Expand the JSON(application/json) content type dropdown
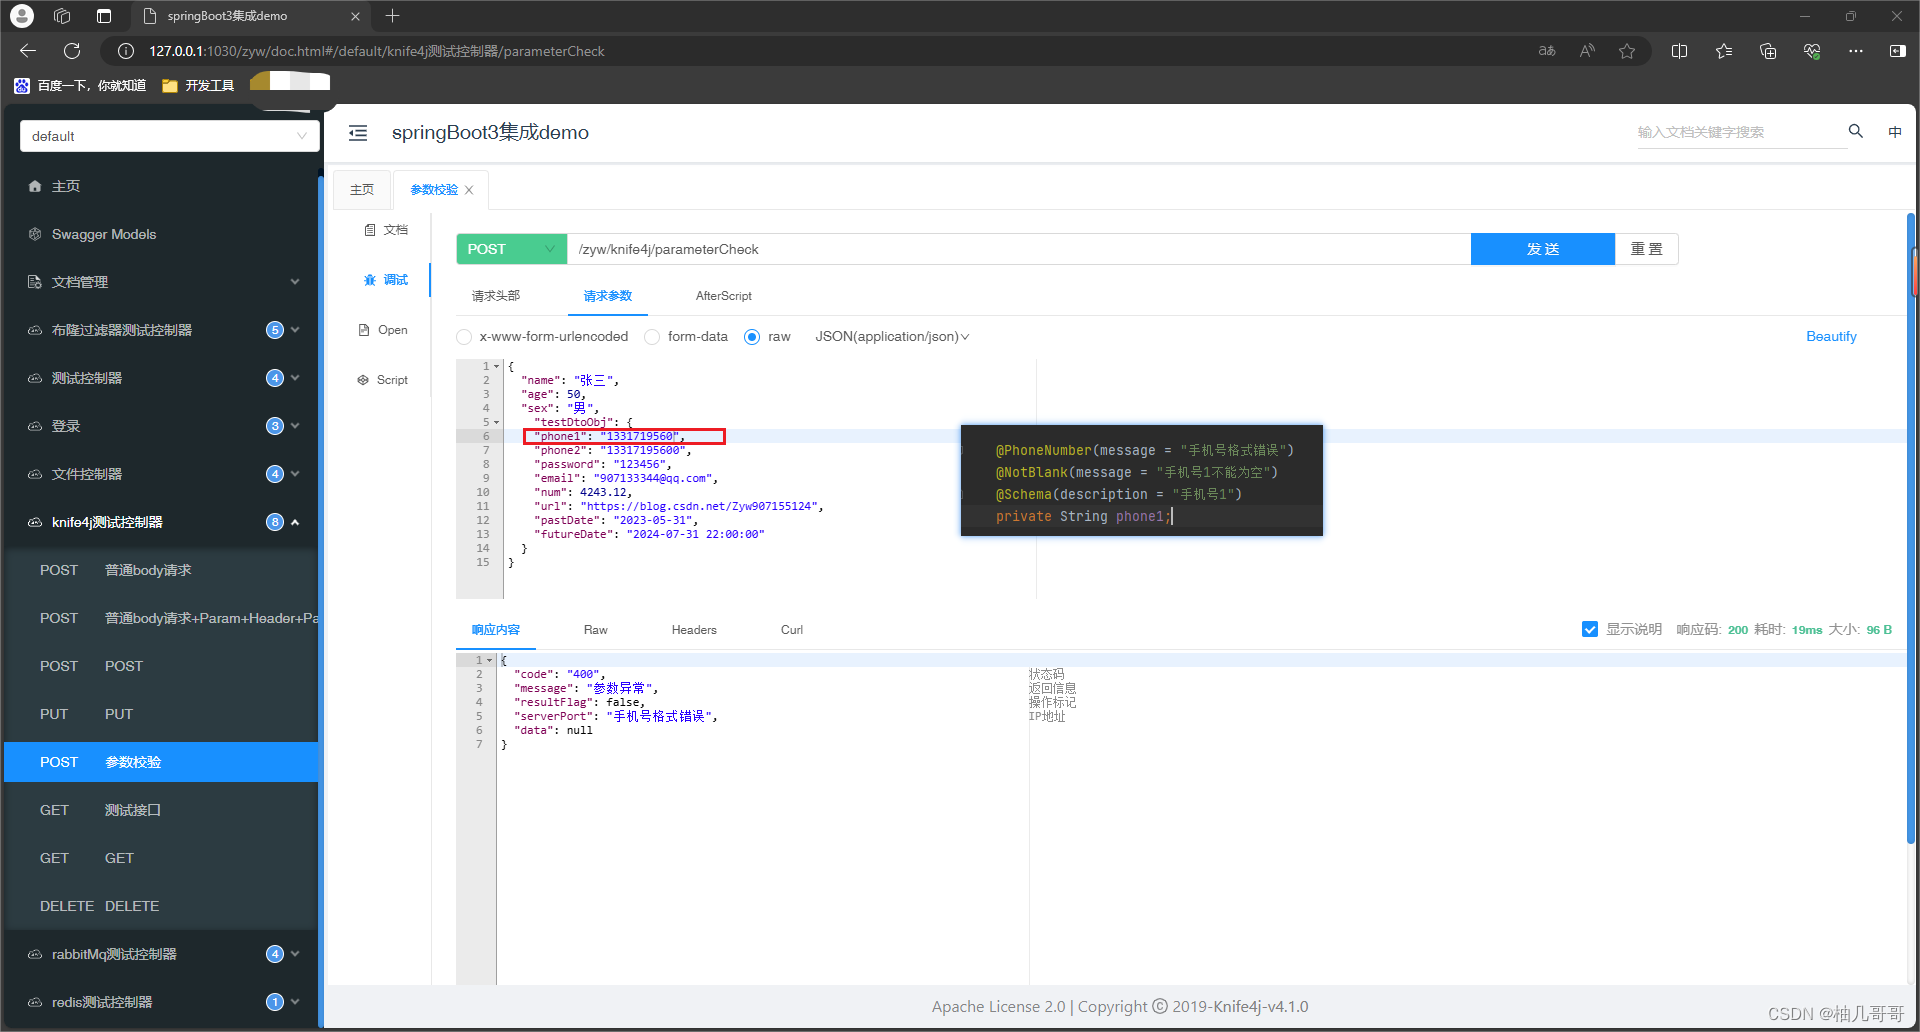The width and height of the screenshot is (1920, 1032). (892, 337)
